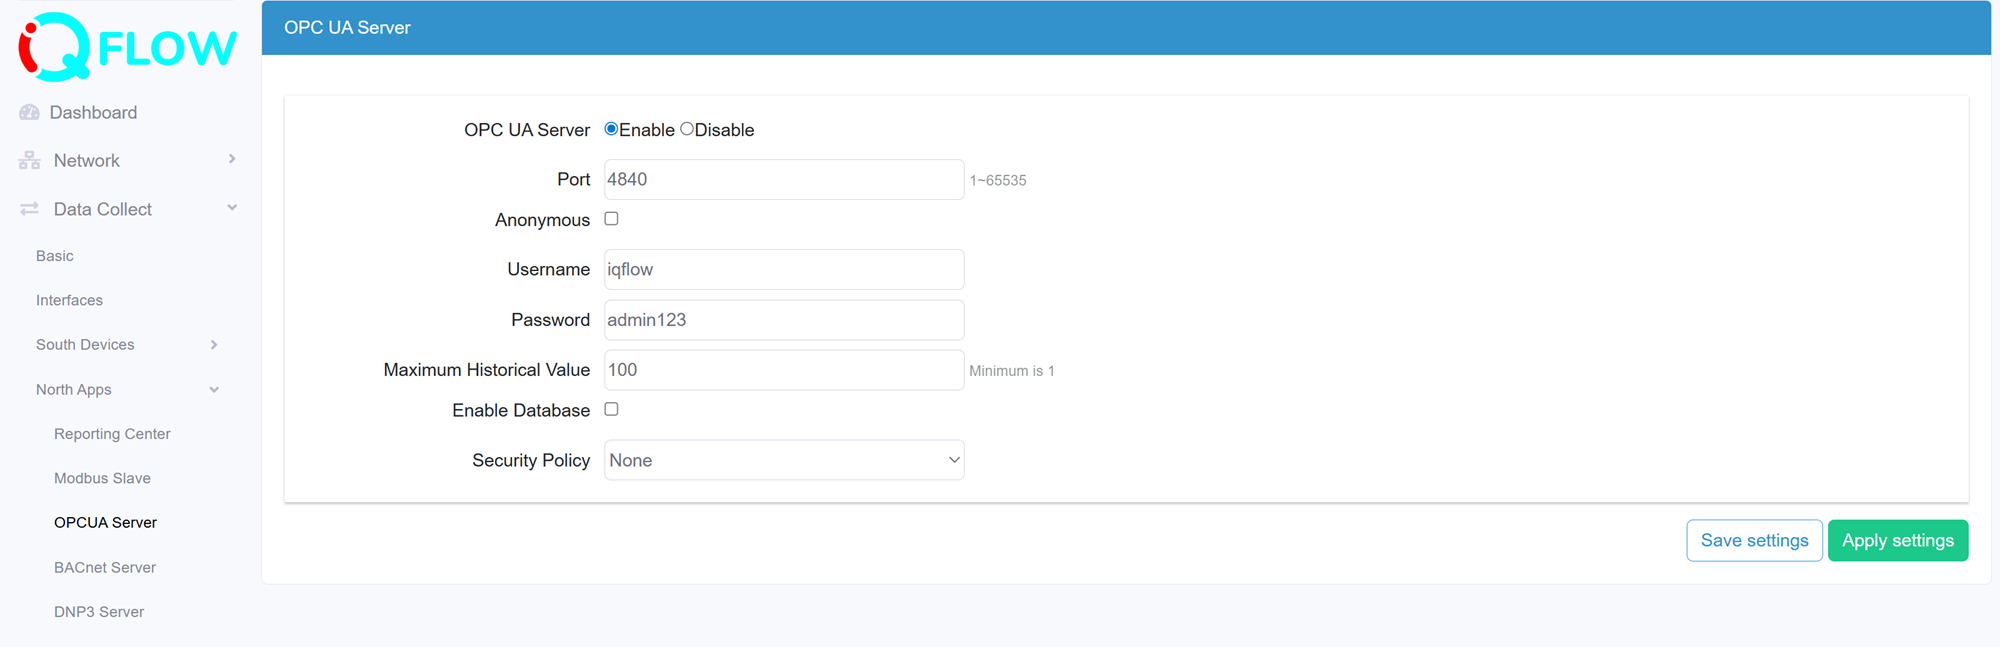Open Reporting Center page

[112, 433]
